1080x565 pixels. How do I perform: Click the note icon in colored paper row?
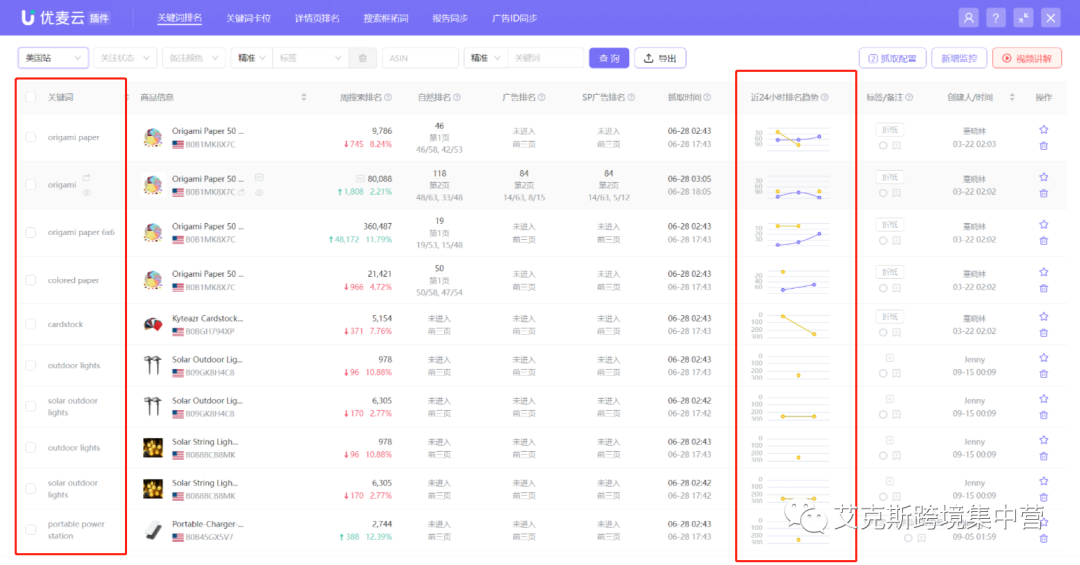click(x=896, y=288)
